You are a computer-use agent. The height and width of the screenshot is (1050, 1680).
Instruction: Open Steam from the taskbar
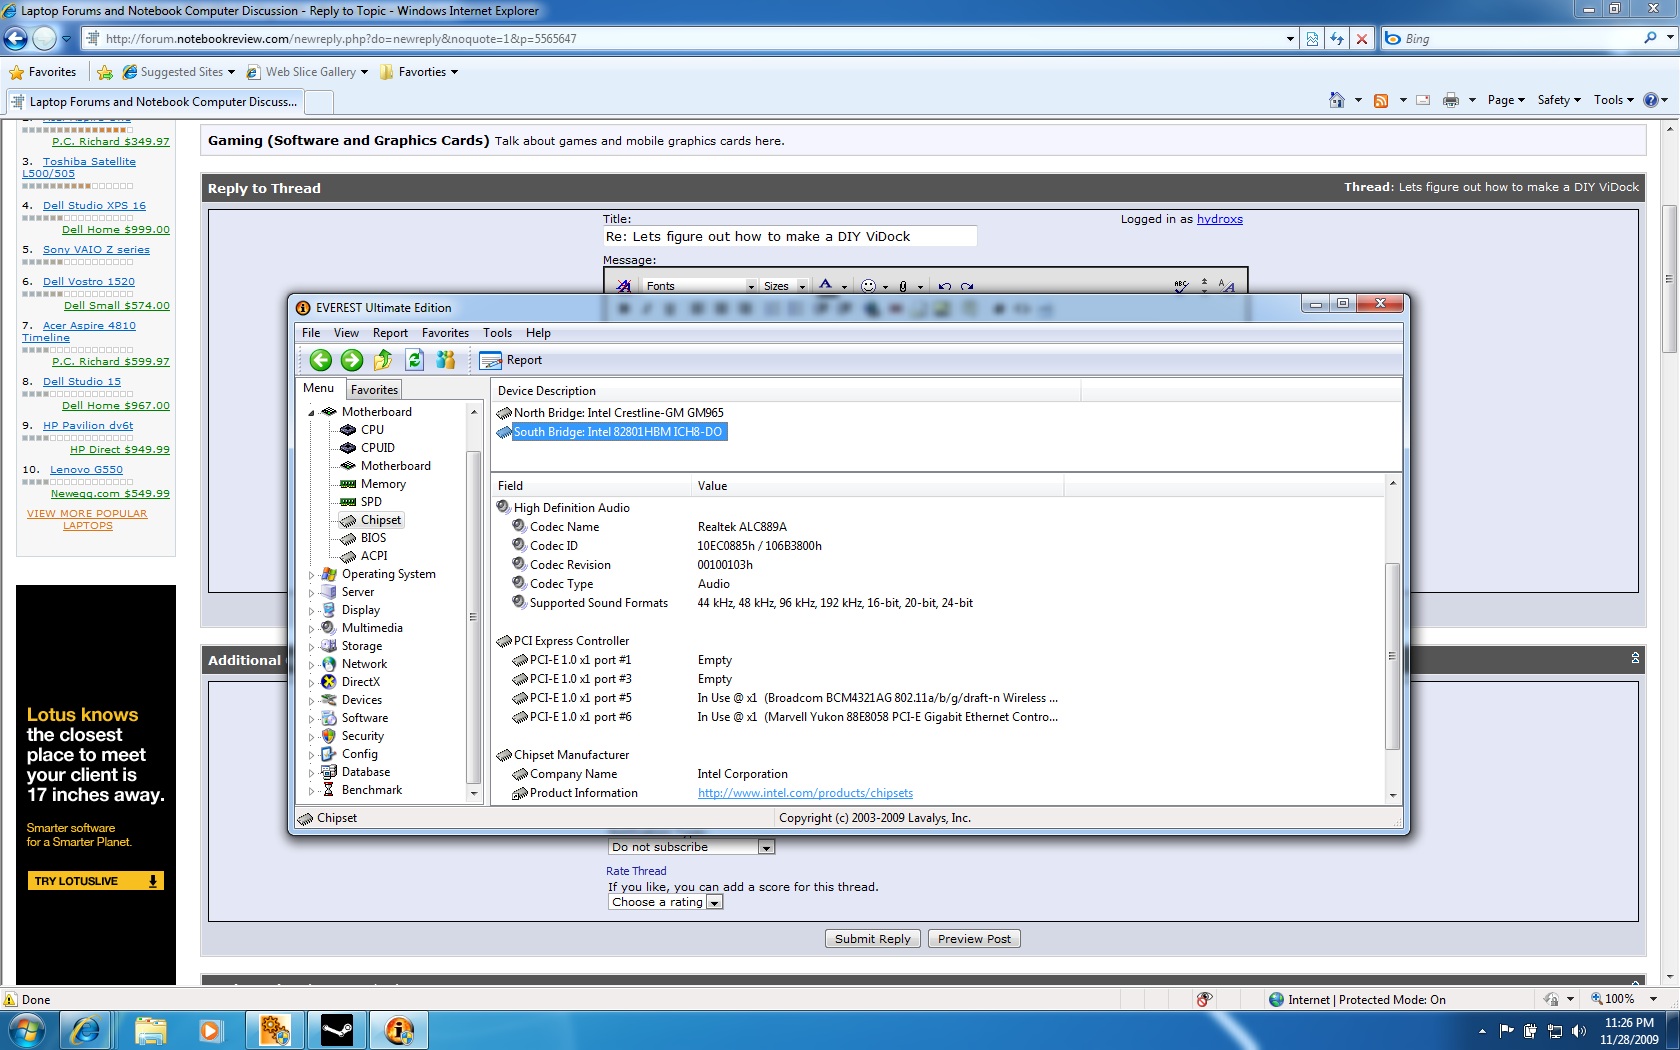[x=337, y=1030]
